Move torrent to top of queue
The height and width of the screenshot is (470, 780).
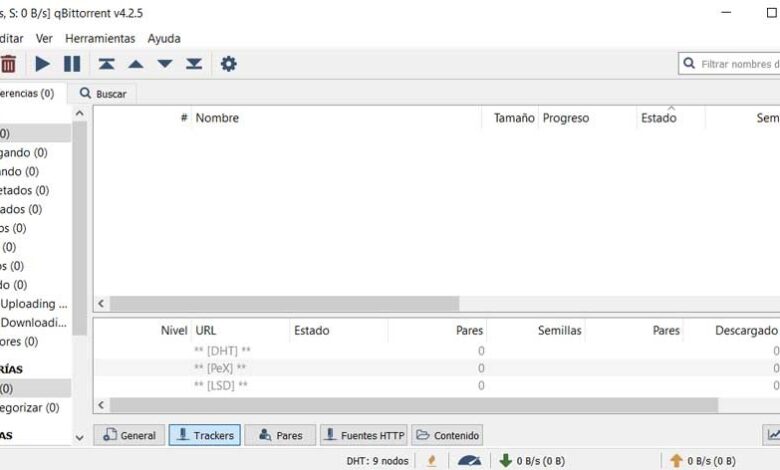click(x=106, y=64)
